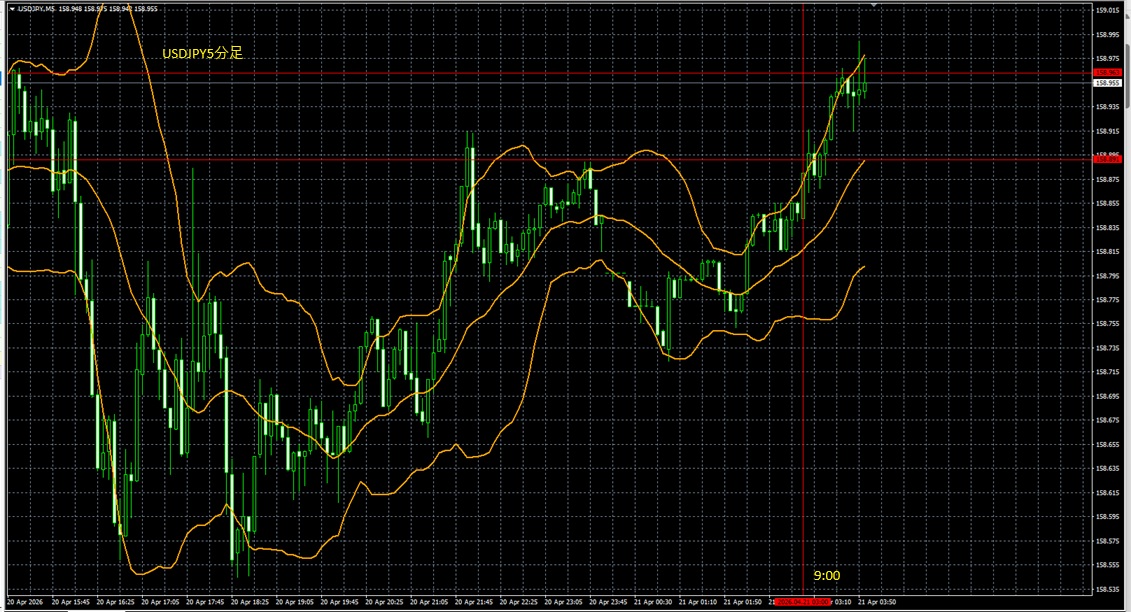Screen dimensions: 1131x612
Task: Click the red date tag on time axis
Action: (x=800, y=603)
